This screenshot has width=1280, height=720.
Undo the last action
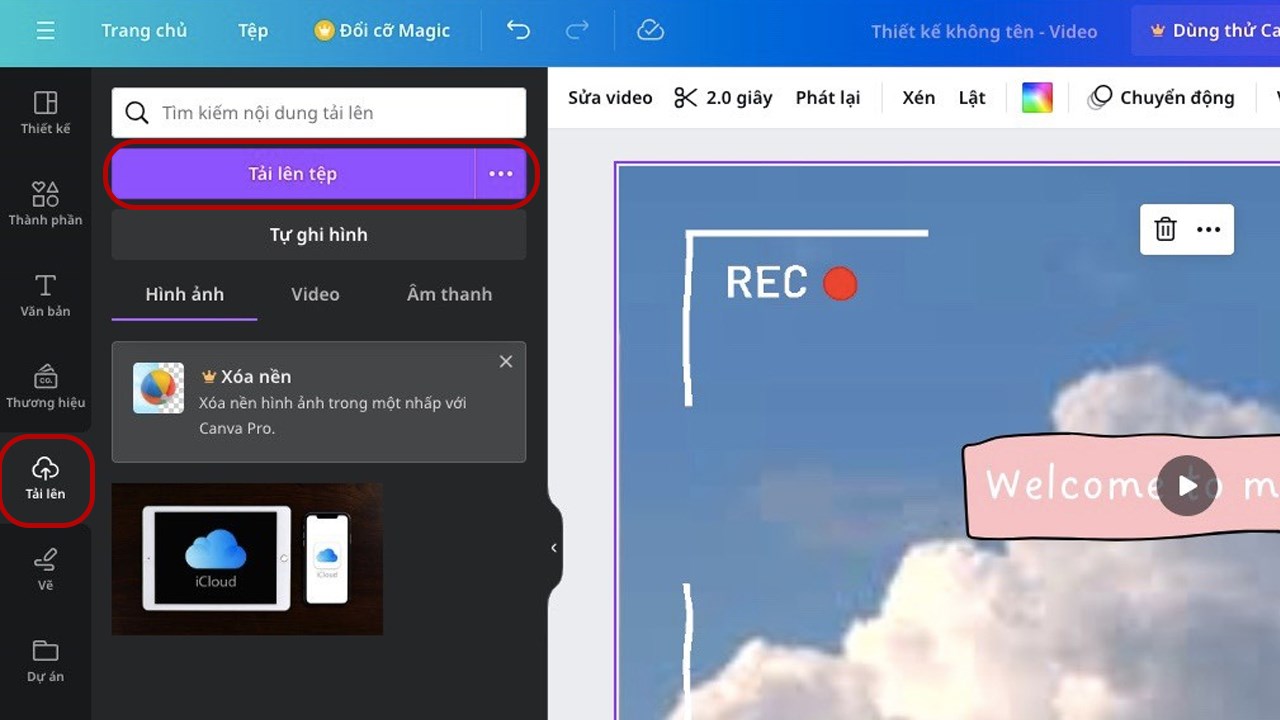point(518,31)
